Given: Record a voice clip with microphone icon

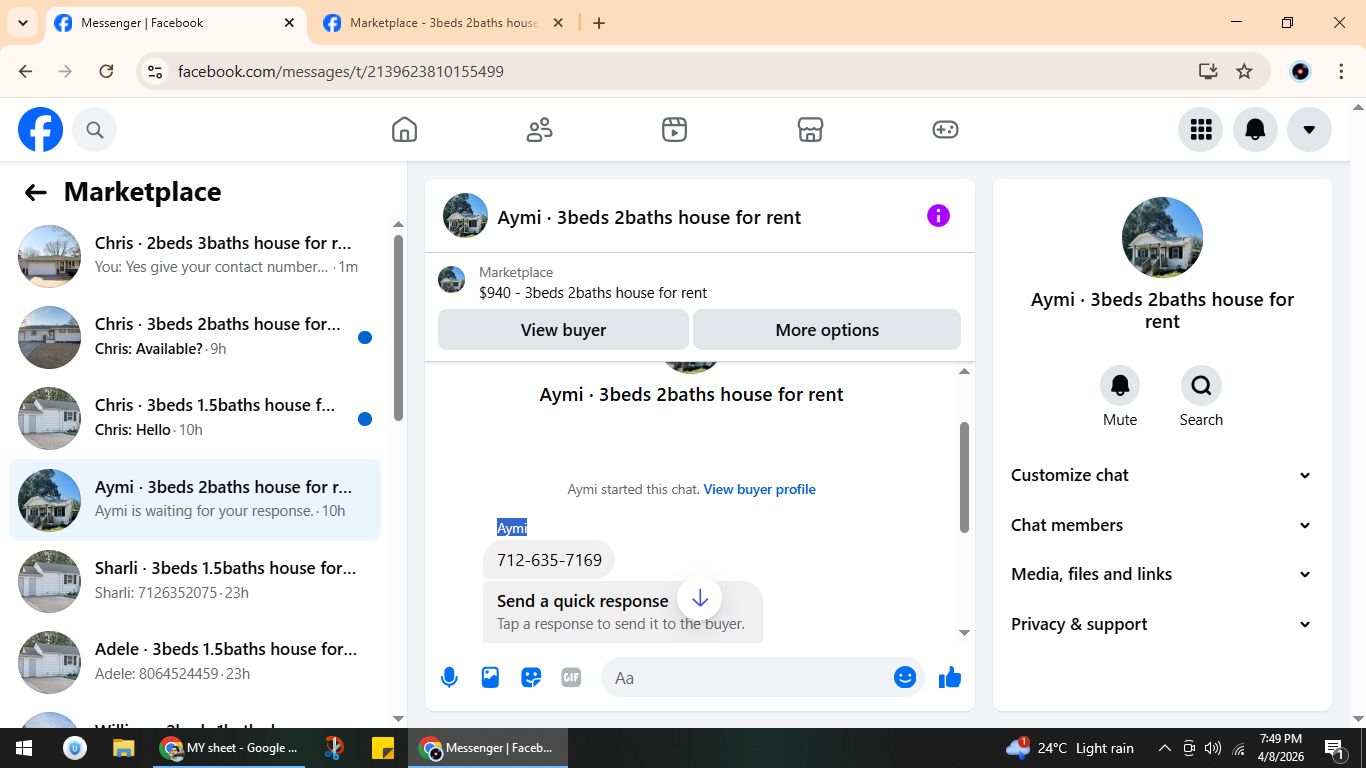Looking at the screenshot, I should pos(449,678).
